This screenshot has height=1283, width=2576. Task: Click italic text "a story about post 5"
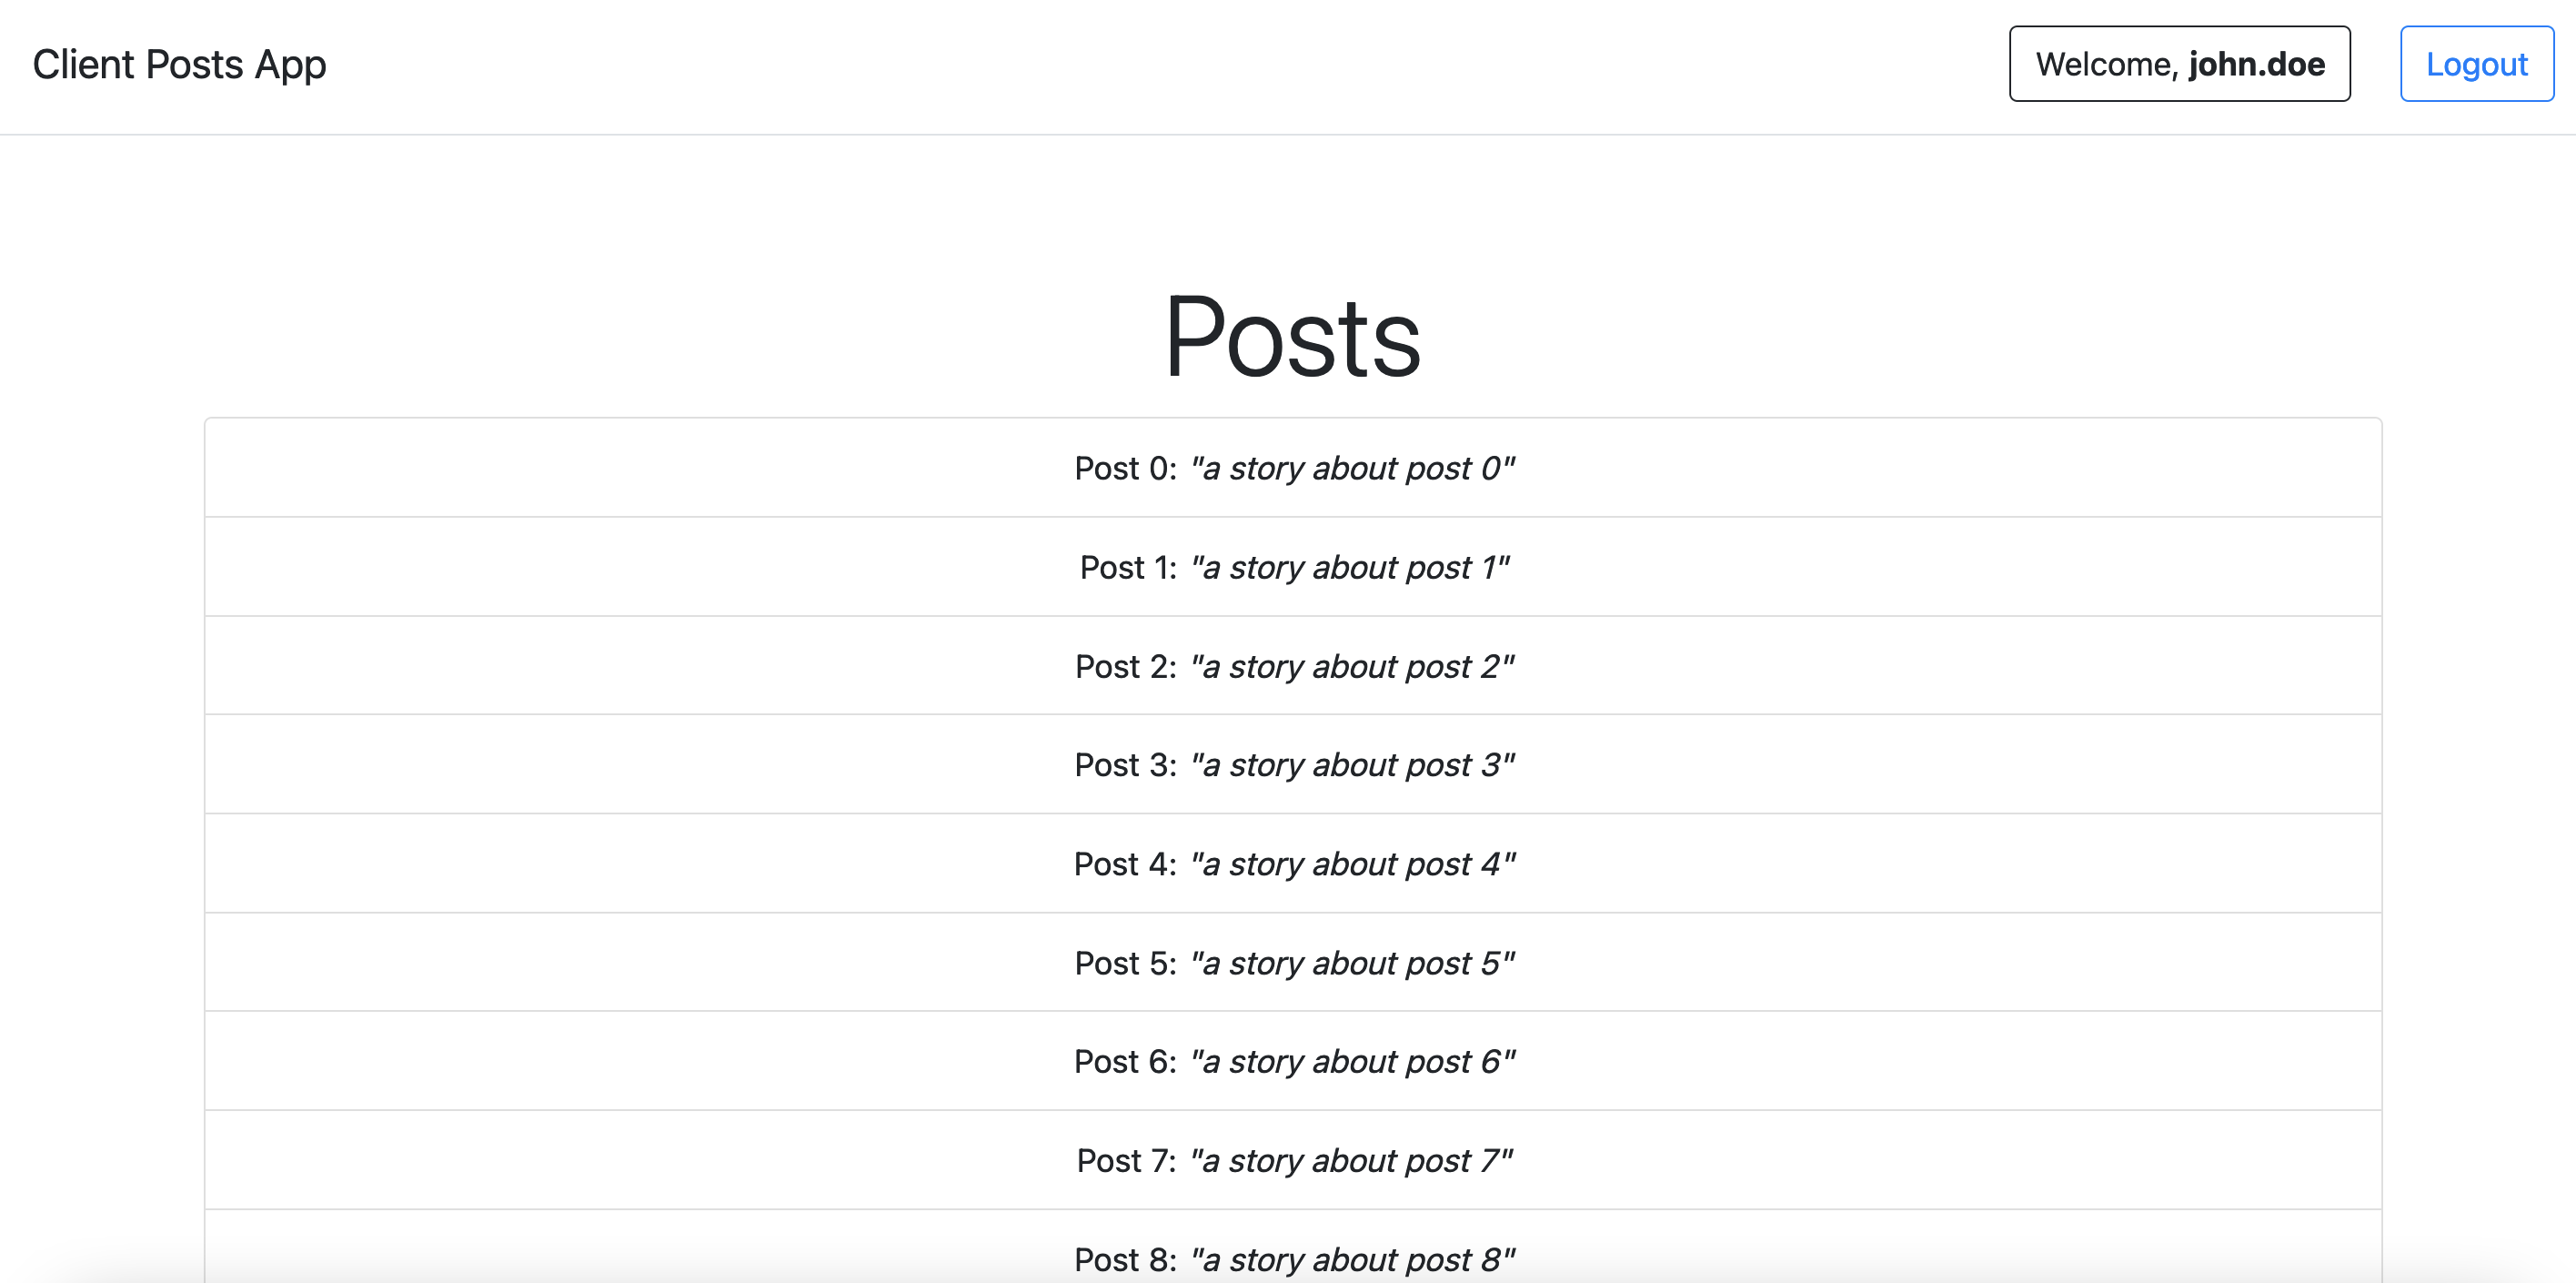1352,962
